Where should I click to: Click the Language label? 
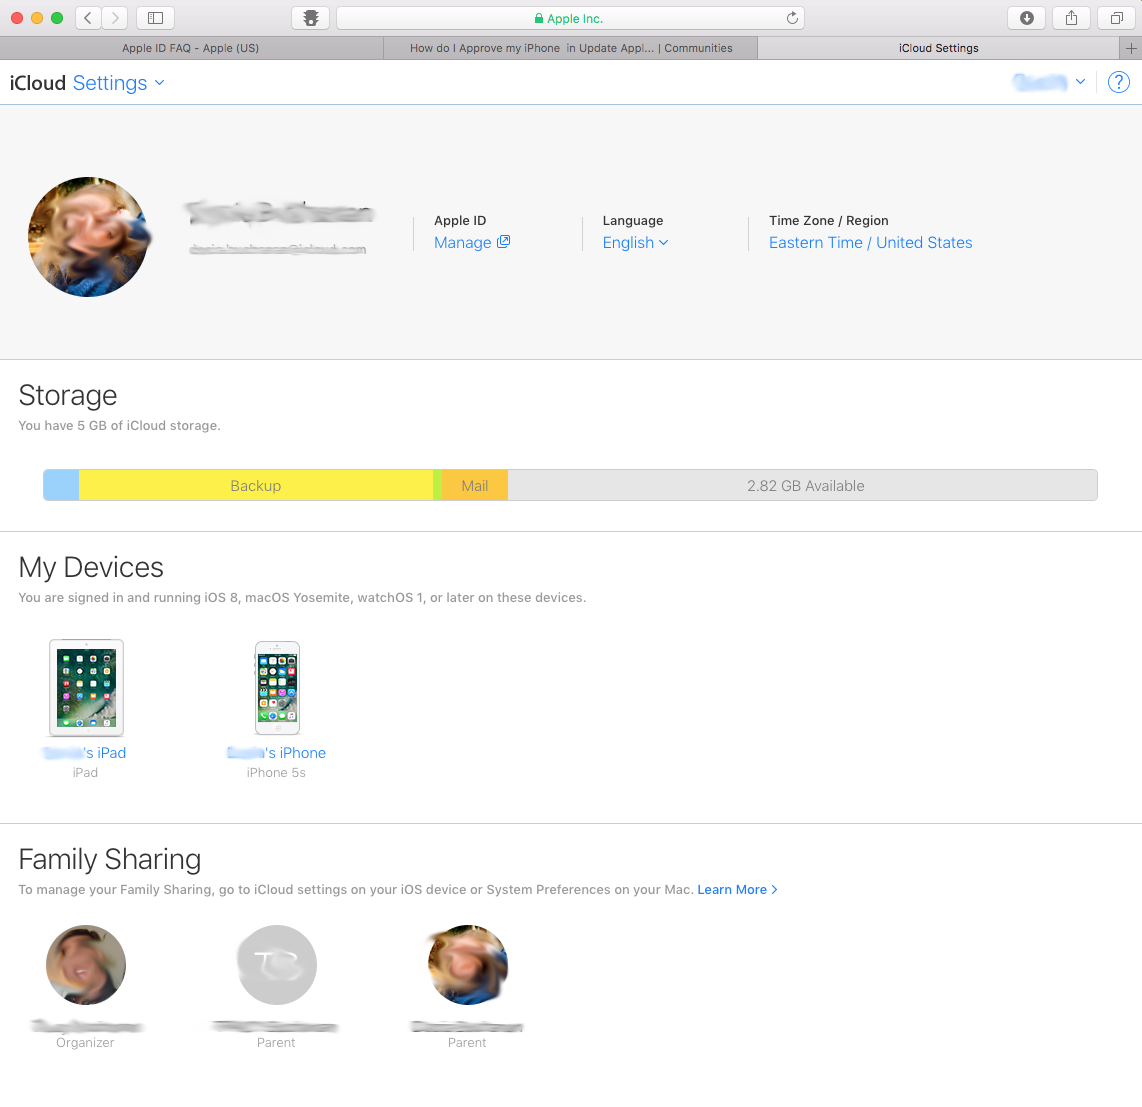[x=633, y=221]
